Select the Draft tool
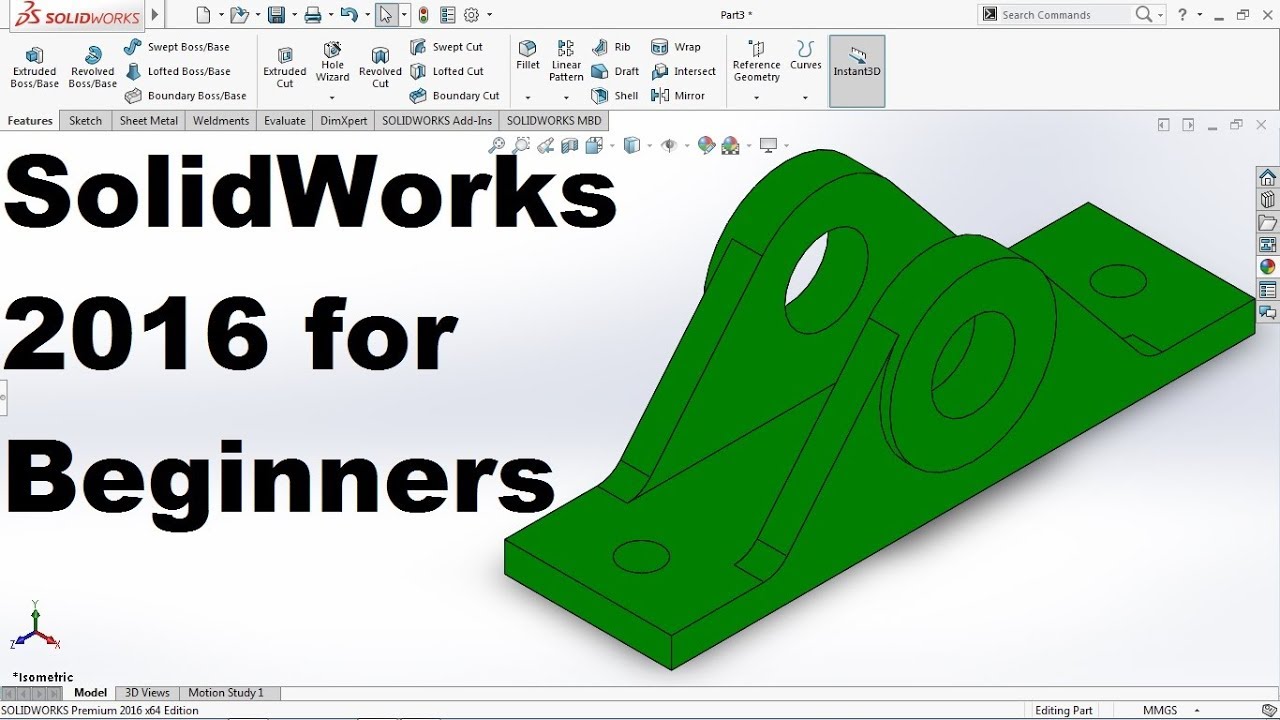The width and height of the screenshot is (1280, 720). [x=615, y=72]
